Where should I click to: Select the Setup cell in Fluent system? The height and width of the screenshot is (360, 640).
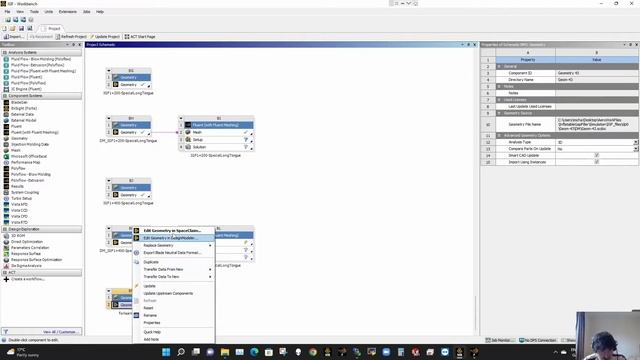pyautogui.click(x=218, y=140)
